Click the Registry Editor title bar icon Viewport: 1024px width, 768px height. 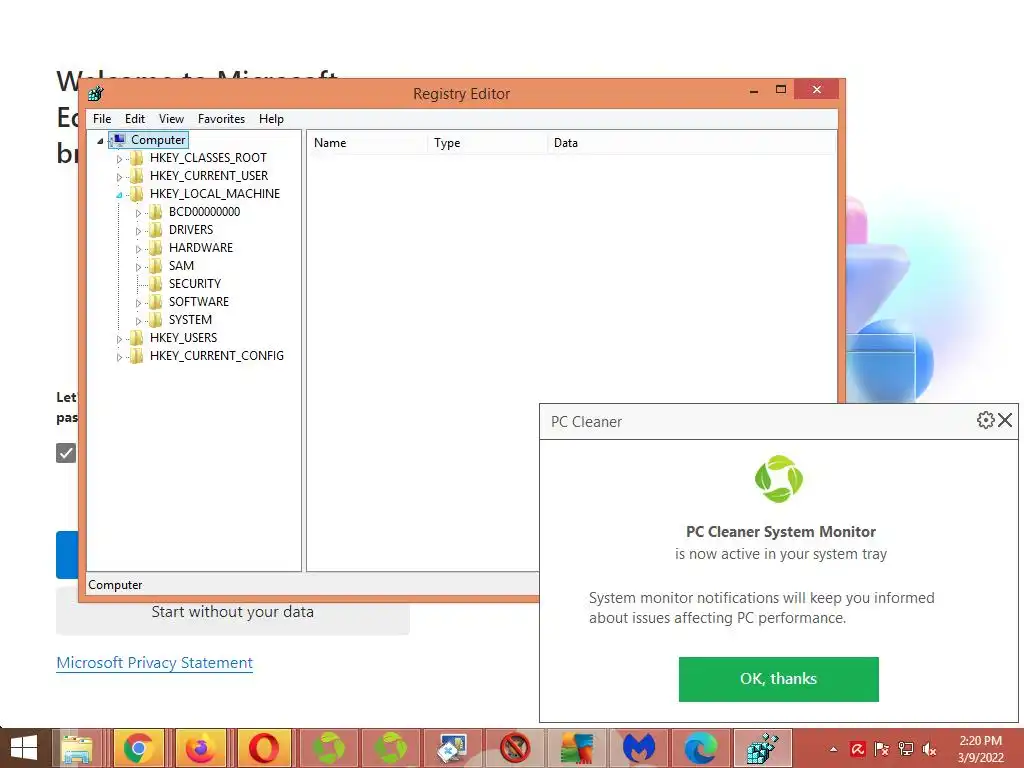click(96, 93)
